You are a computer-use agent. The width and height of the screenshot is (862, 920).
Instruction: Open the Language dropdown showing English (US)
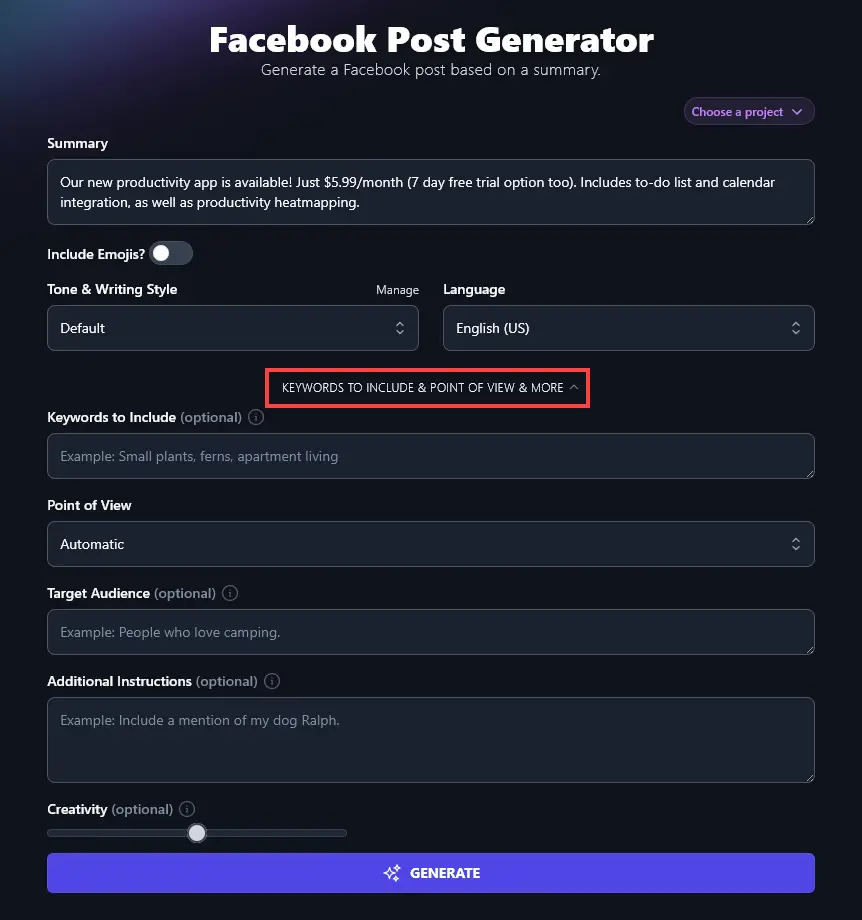(x=628, y=328)
